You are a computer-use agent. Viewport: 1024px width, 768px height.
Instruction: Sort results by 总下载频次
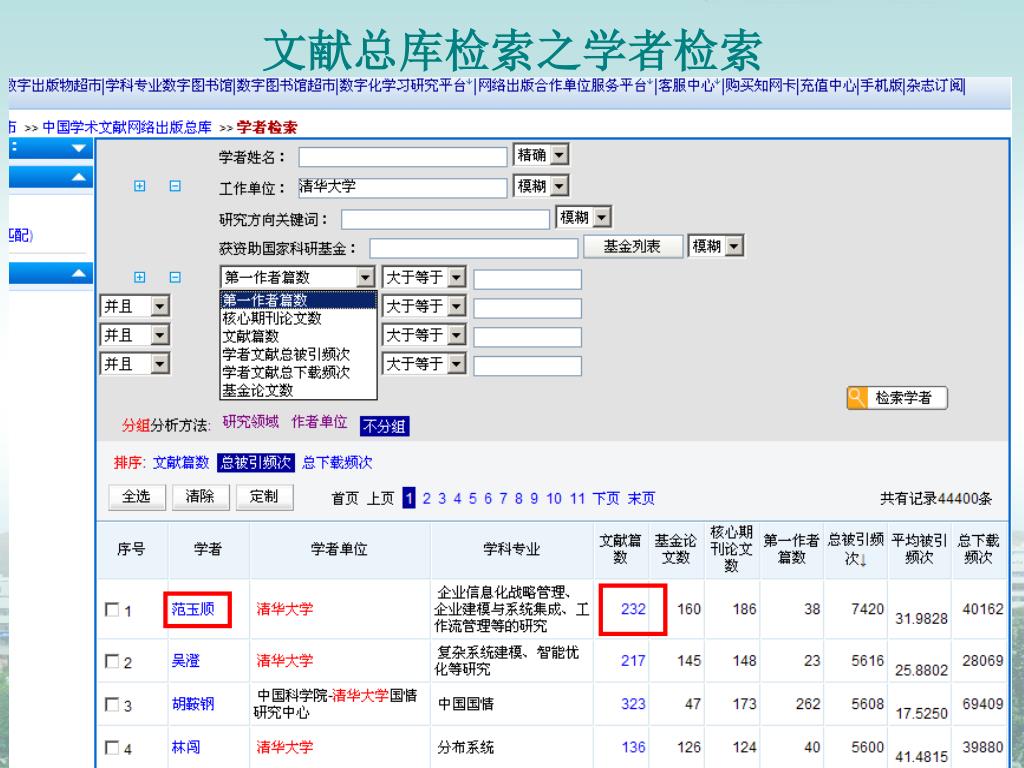(337, 462)
